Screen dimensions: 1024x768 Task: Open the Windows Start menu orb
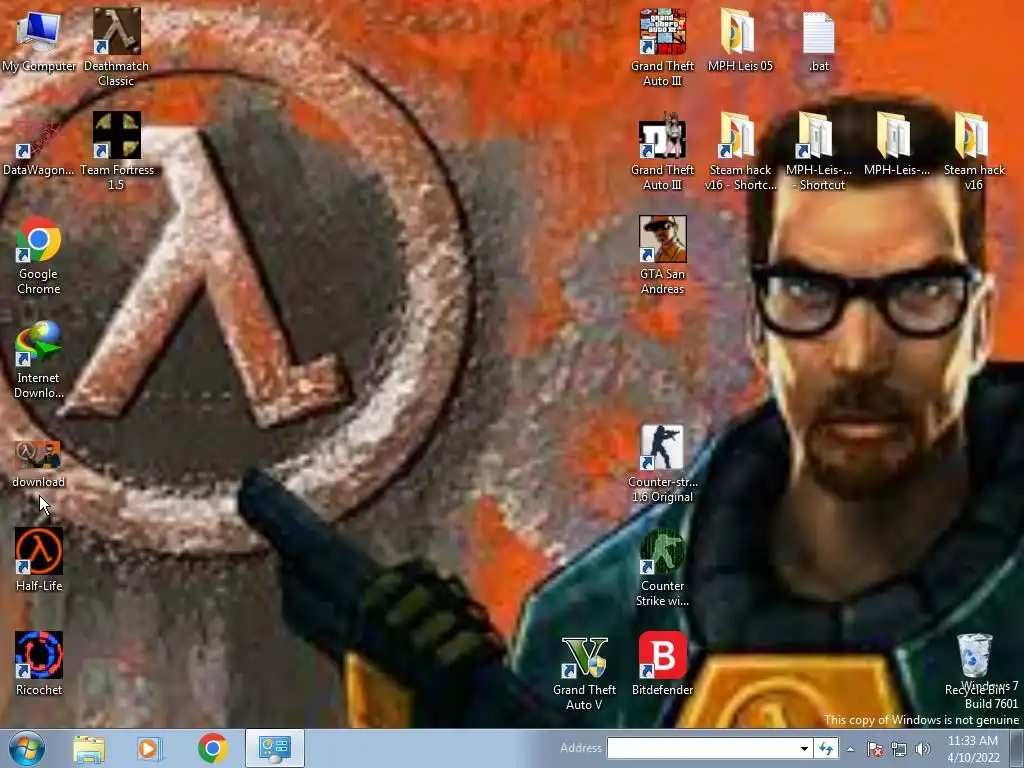point(27,748)
